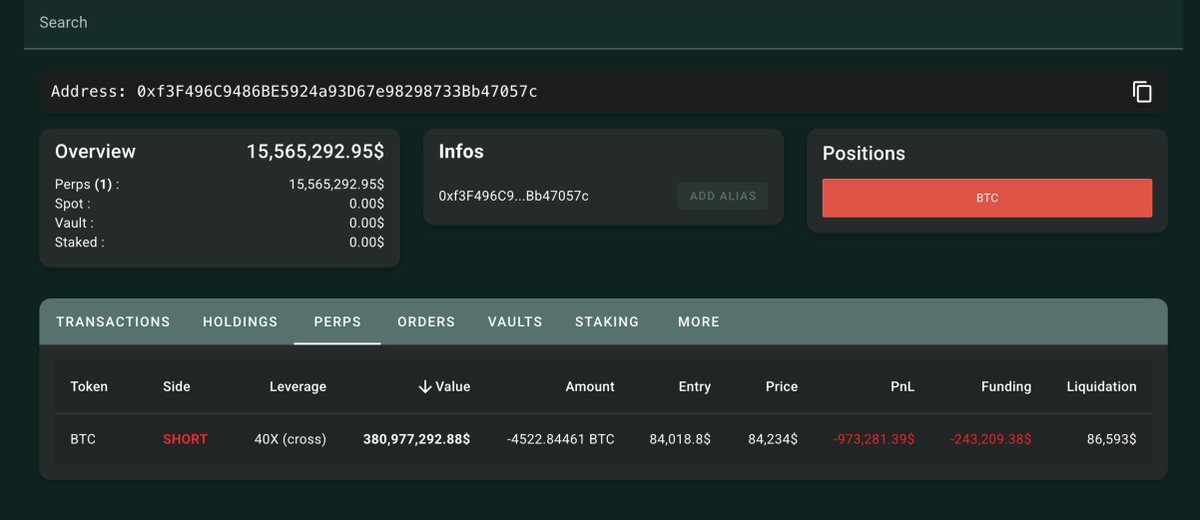This screenshot has width=1200, height=520.
Task: Click the Staked row label
Action: pos(79,242)
